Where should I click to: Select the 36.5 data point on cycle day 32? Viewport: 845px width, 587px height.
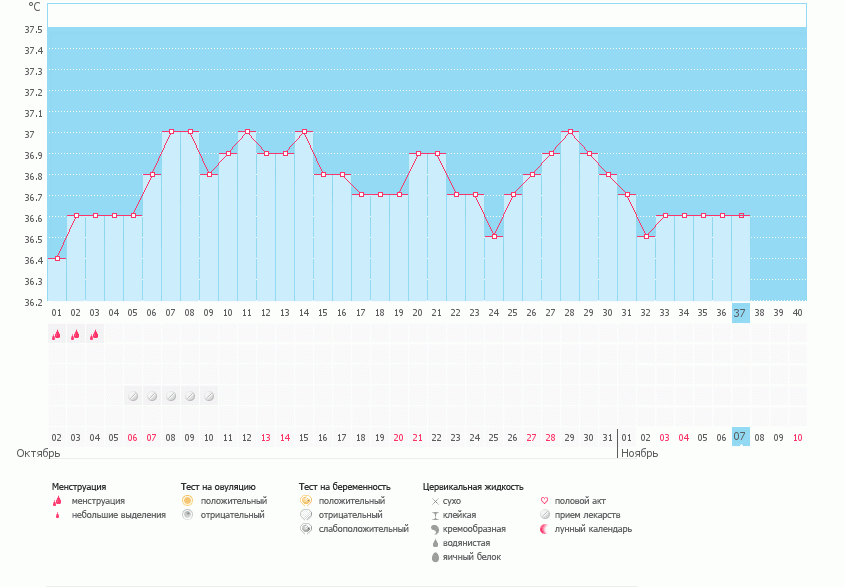click(646, 237)
